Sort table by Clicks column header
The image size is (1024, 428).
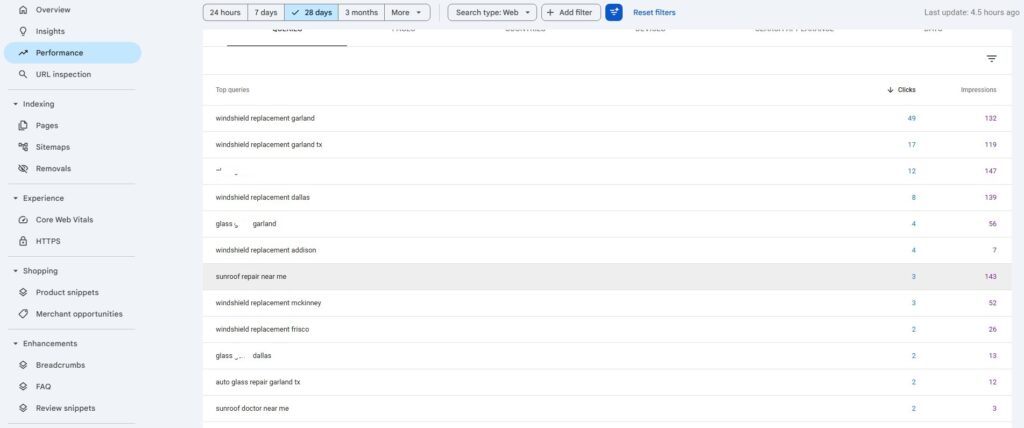click(x=902, y=90)
